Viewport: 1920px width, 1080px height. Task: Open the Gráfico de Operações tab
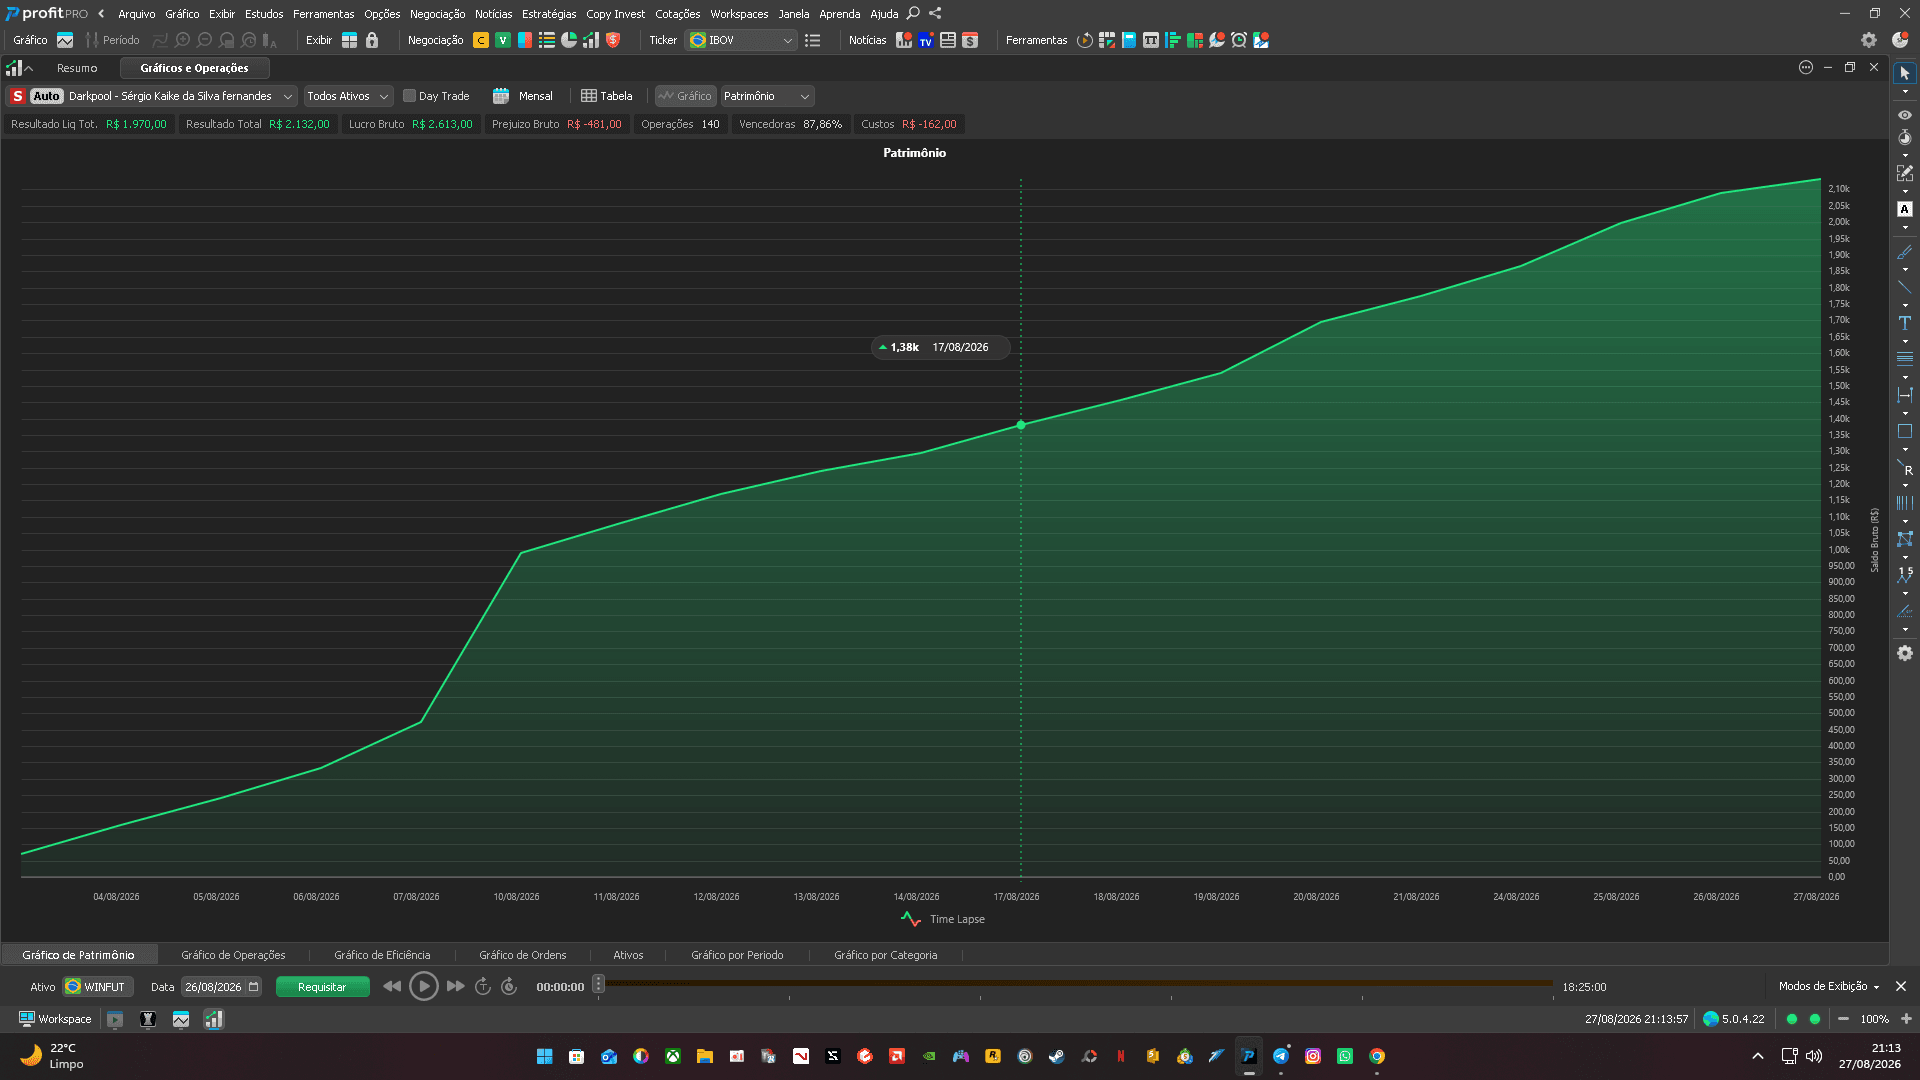(233, 955)
